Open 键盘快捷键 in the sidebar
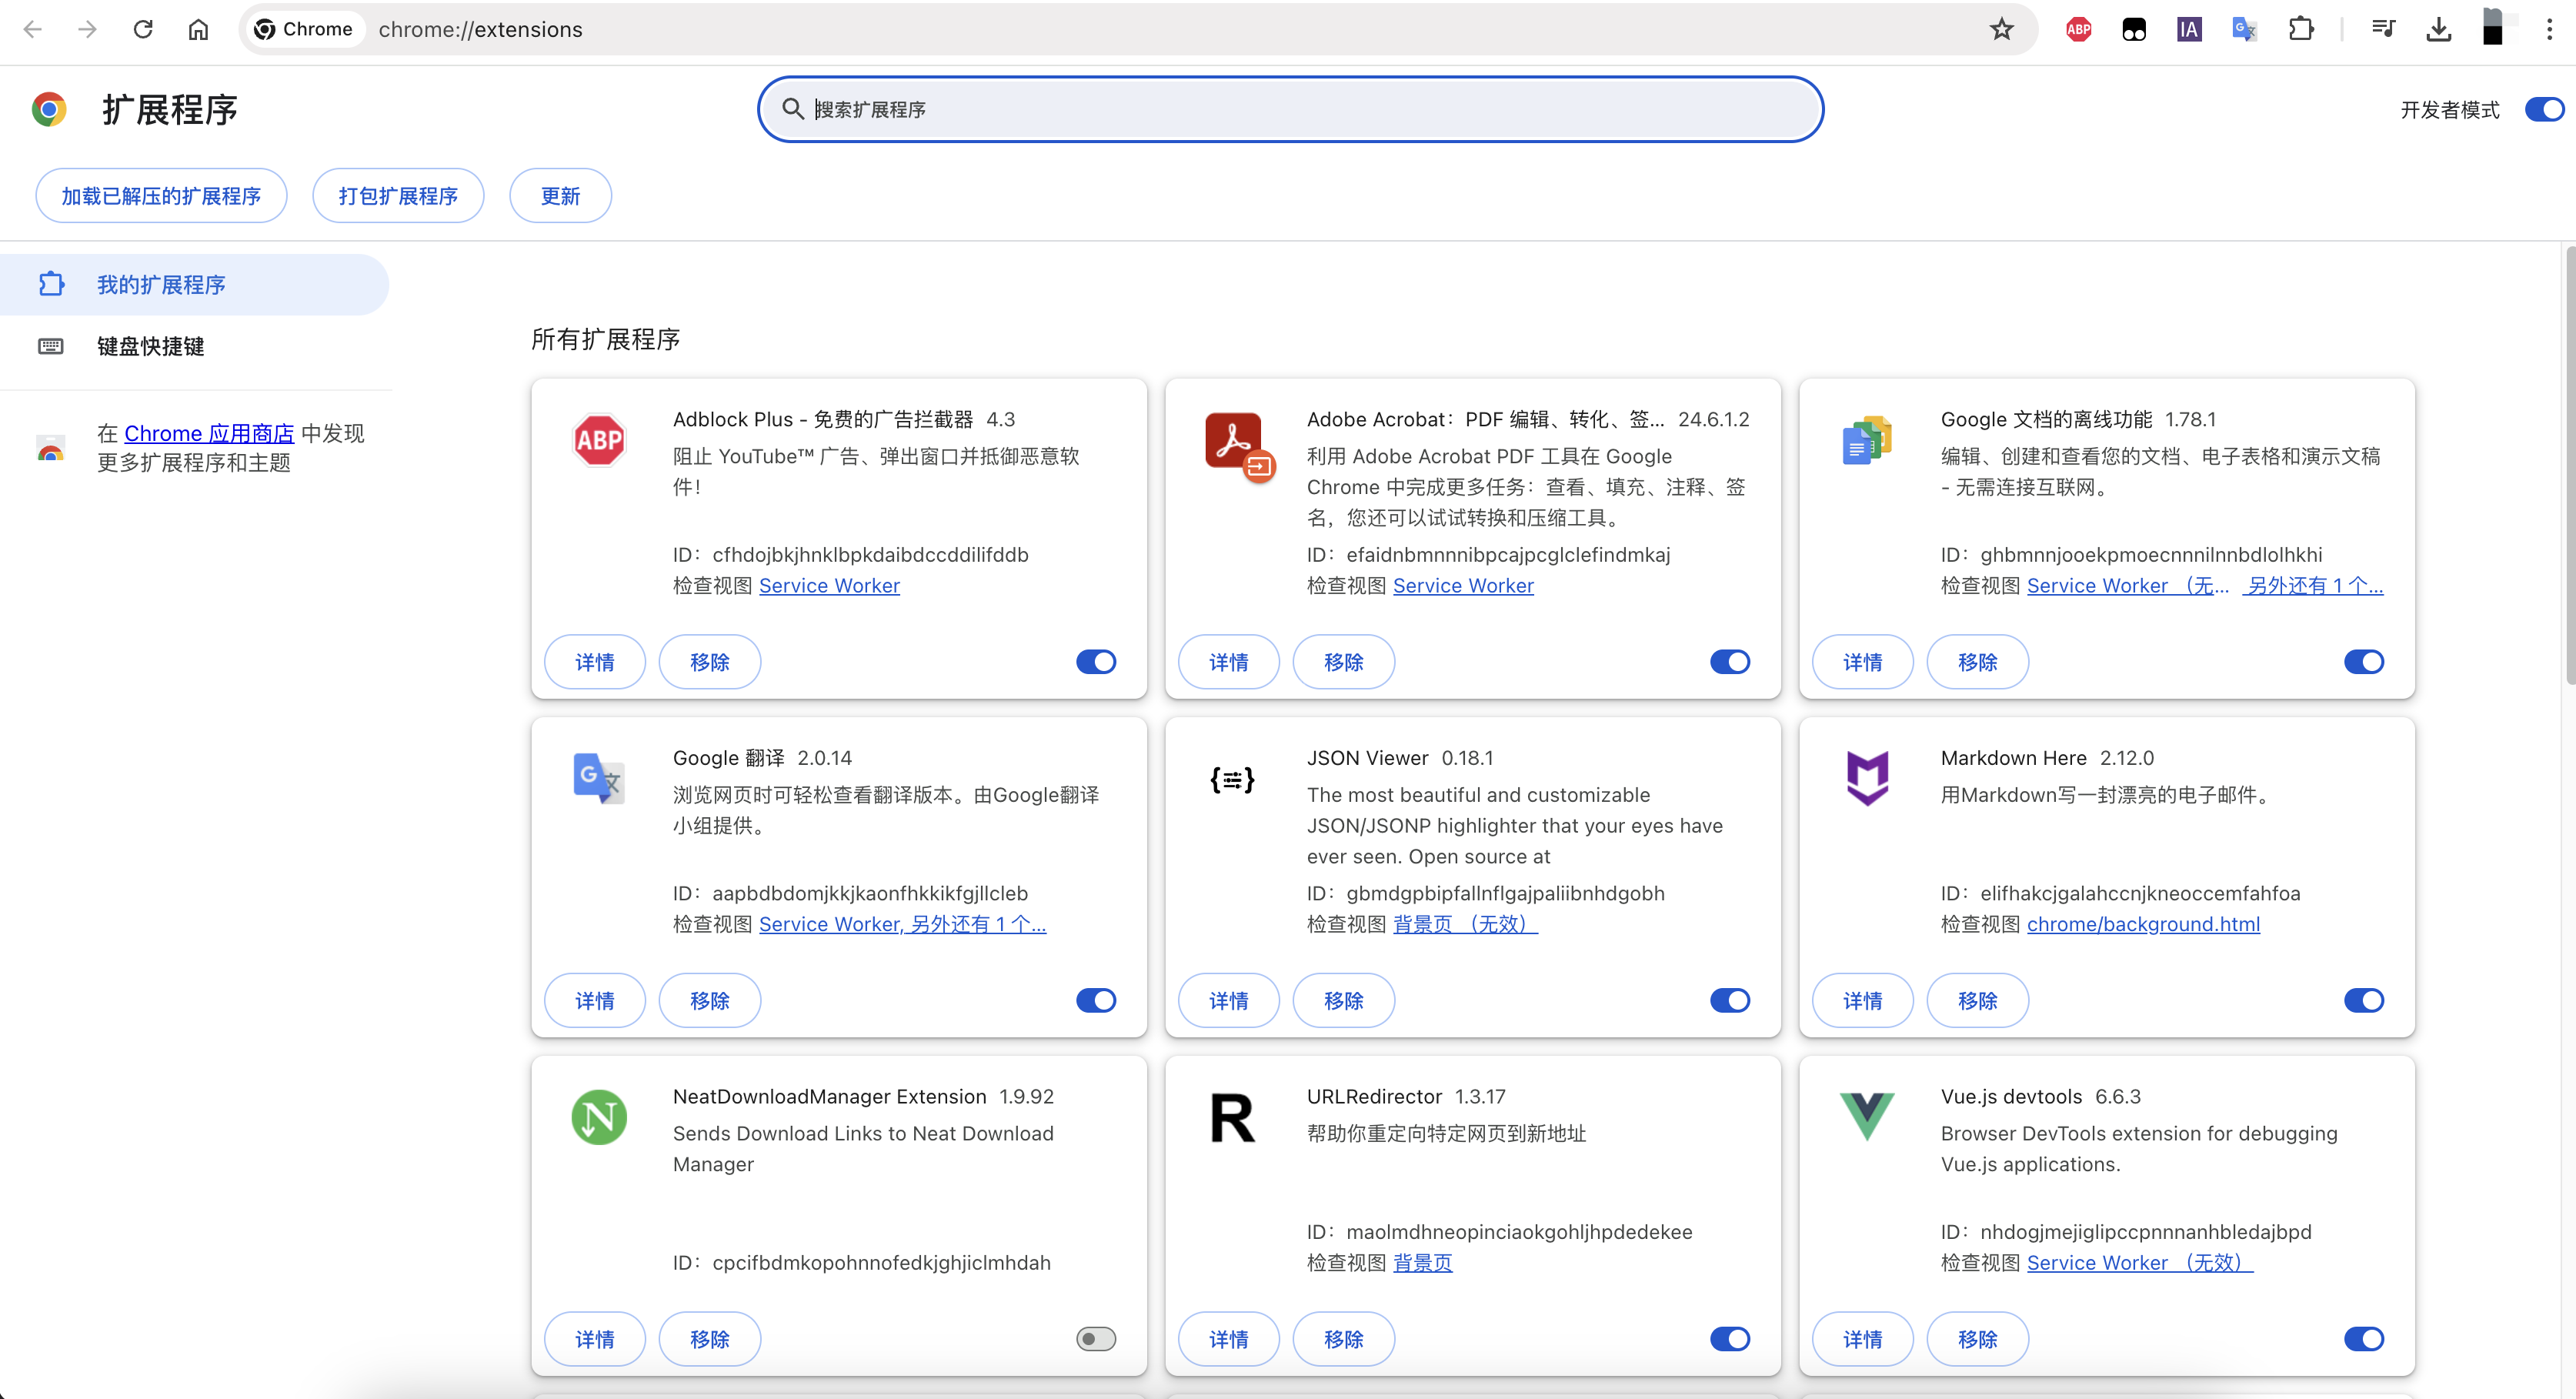2576x1399 pixels. click(x=194, y=346)
